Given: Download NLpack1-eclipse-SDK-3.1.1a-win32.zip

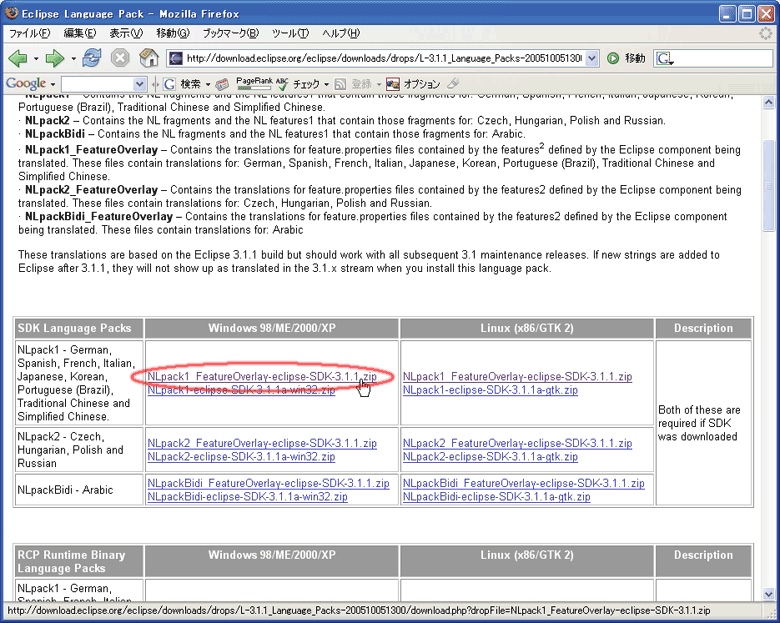Looking at the screenshot, I should point(241,390).
